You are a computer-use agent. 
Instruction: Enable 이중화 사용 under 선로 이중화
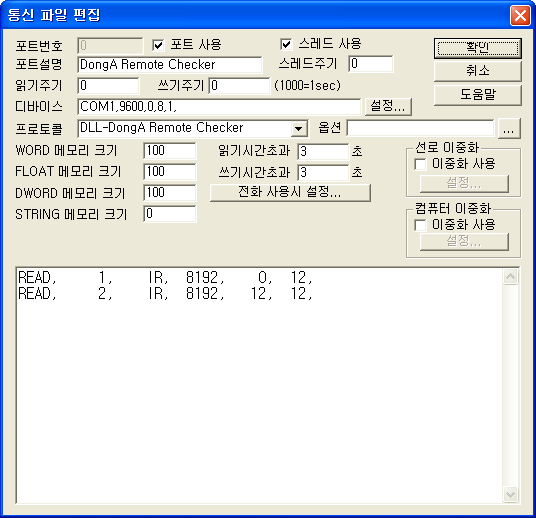pos(420,164)
